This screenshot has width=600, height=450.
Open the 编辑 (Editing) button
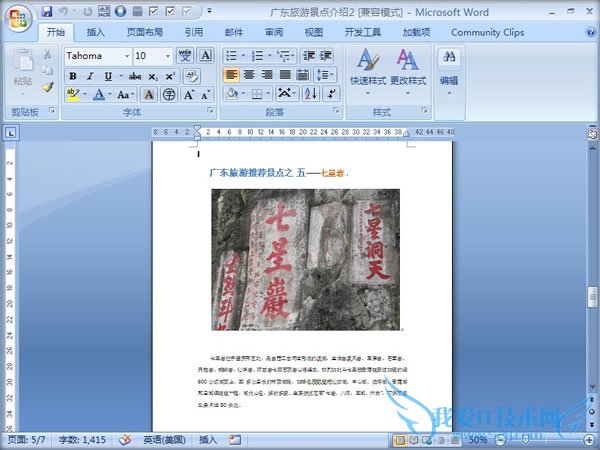tap(449, 72)
